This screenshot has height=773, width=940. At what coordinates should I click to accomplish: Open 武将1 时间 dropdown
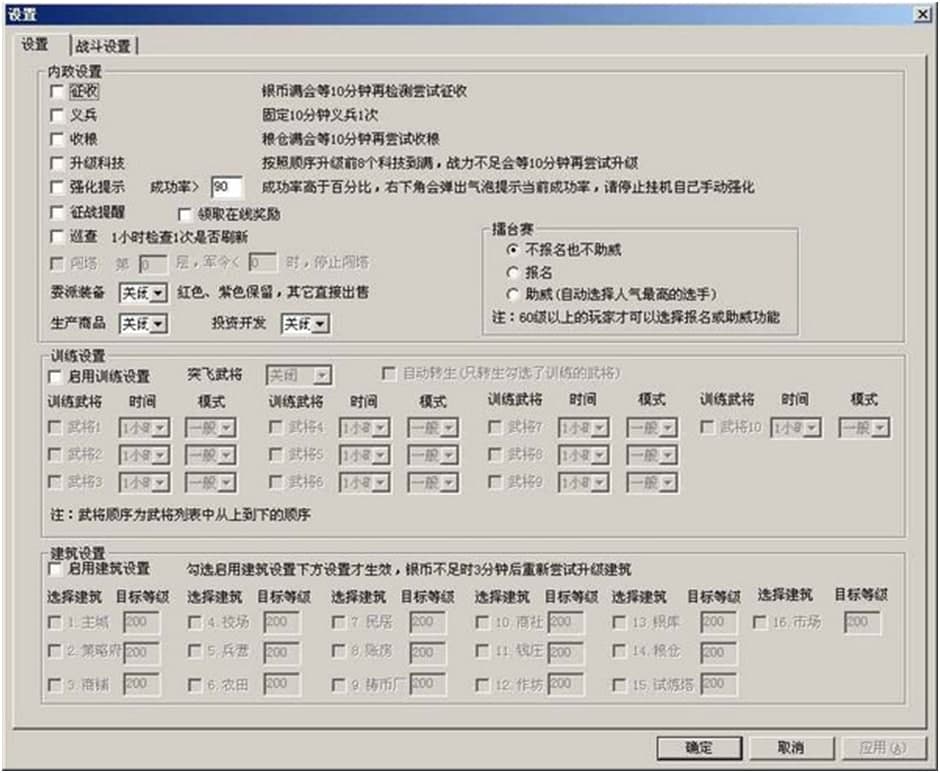(x=144, y=428)
